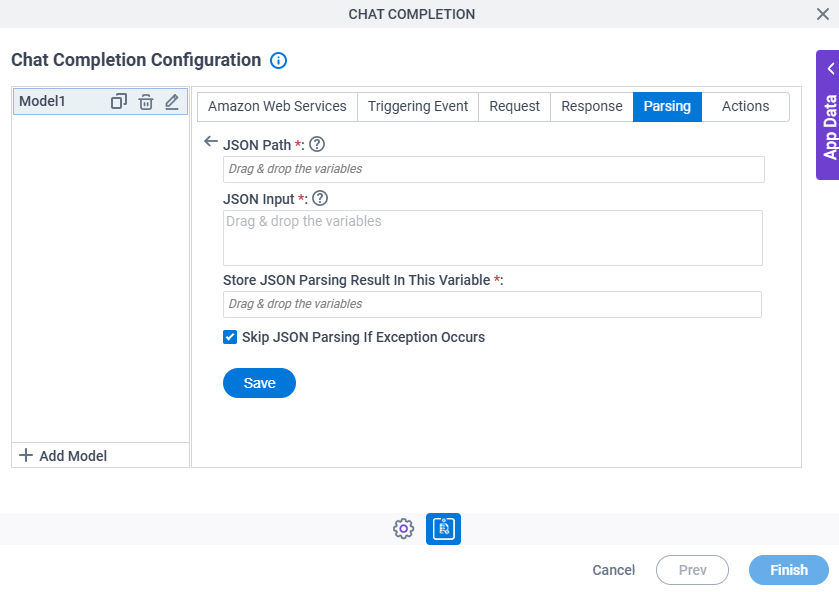
Task: Click the Cancel button
Action: pos(614,571)
